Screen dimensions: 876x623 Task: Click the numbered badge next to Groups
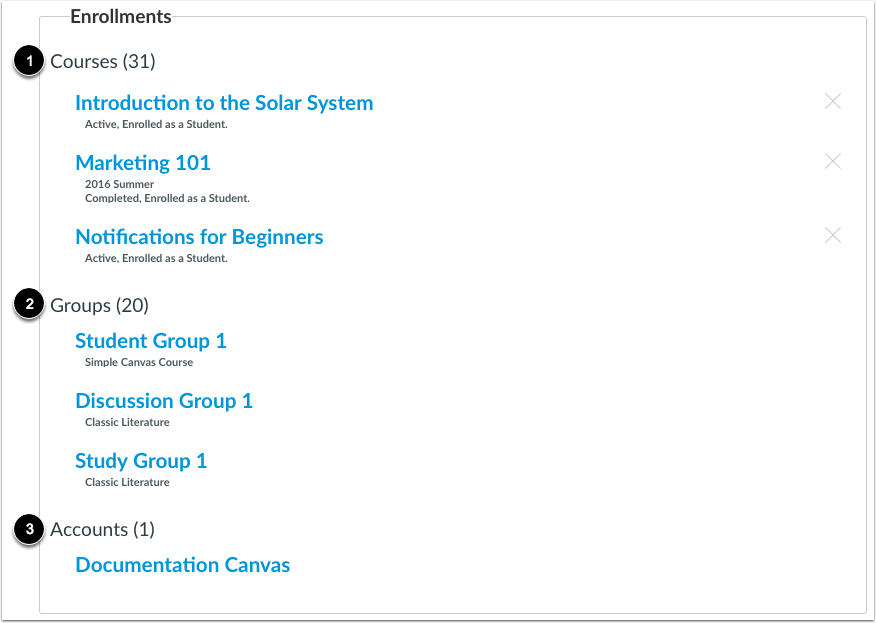click(29, 305)
